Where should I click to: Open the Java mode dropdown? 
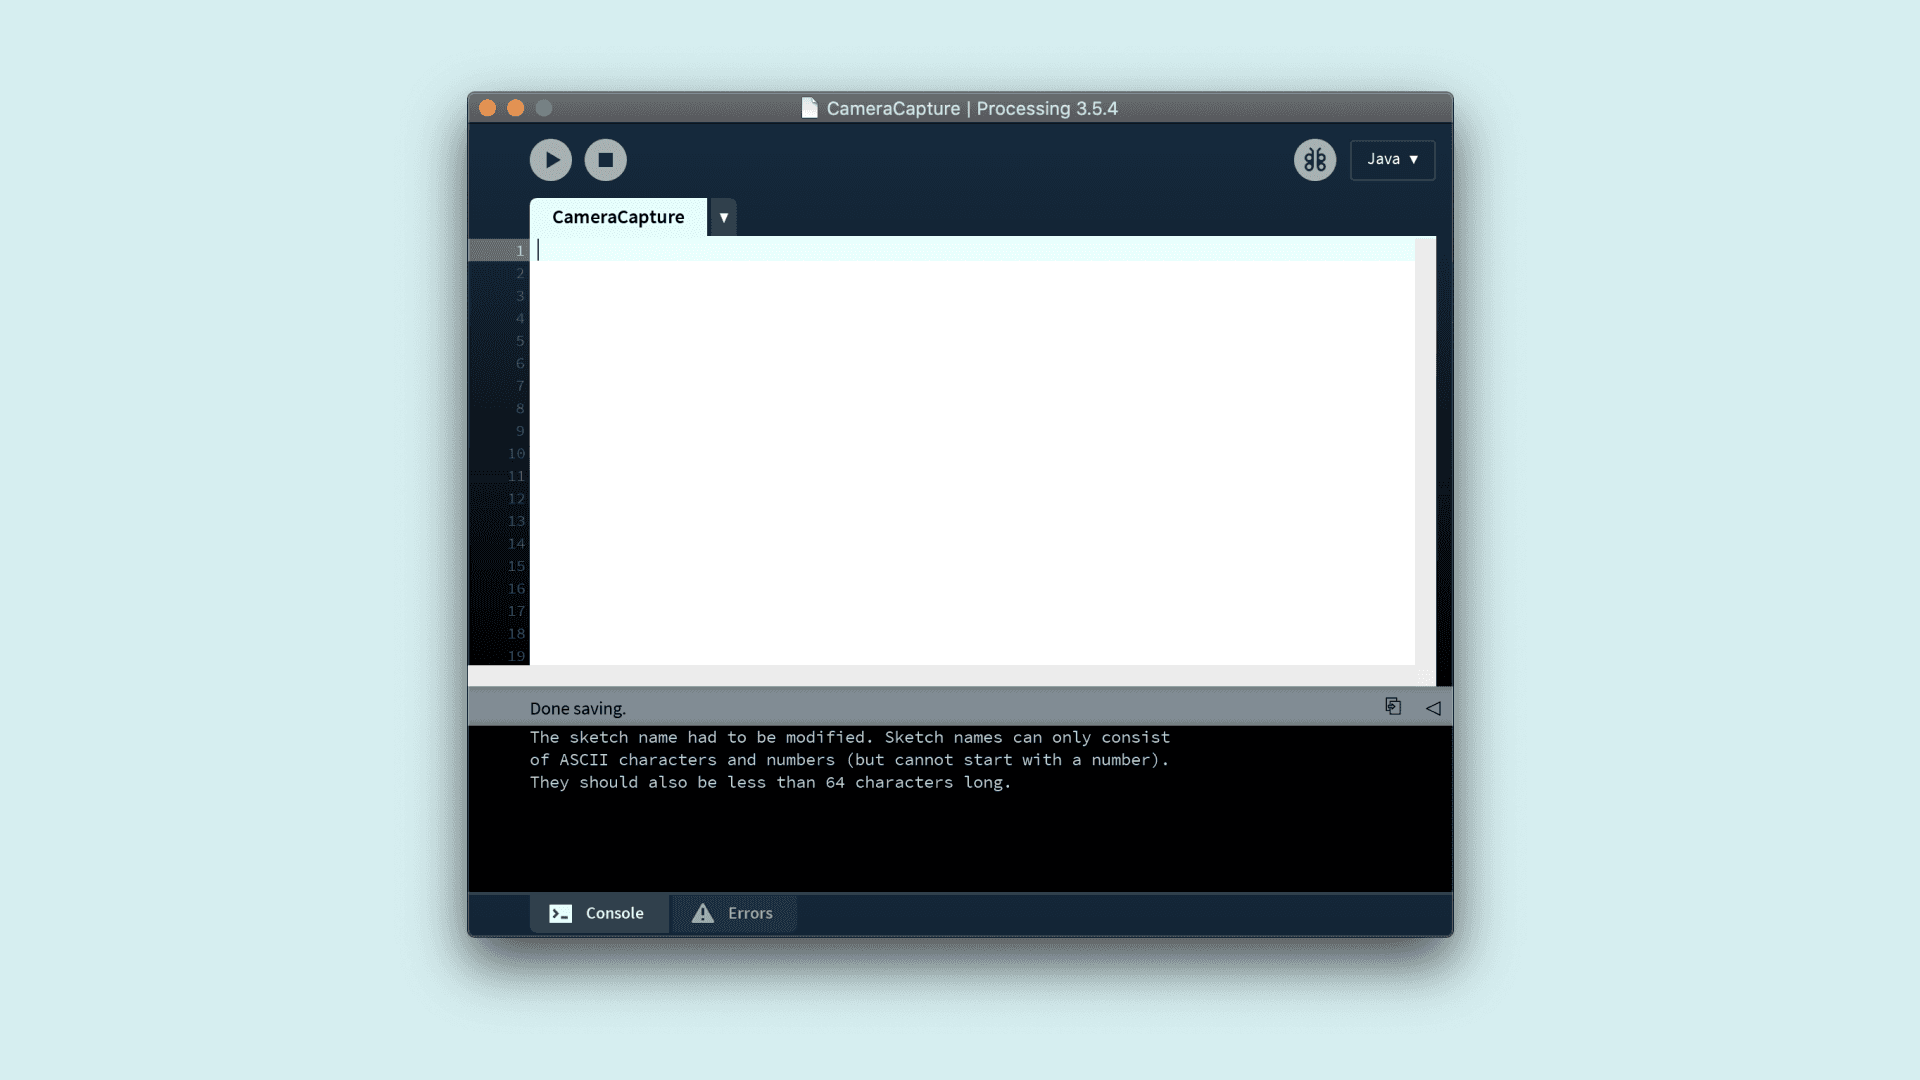click(1392, 160)
